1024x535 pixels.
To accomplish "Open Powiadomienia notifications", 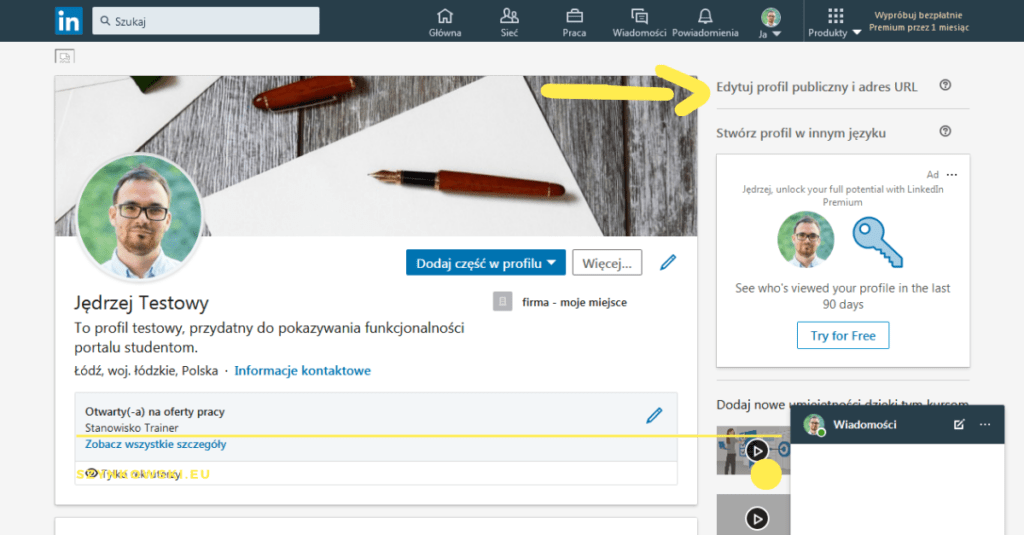I will click(705, 22).
